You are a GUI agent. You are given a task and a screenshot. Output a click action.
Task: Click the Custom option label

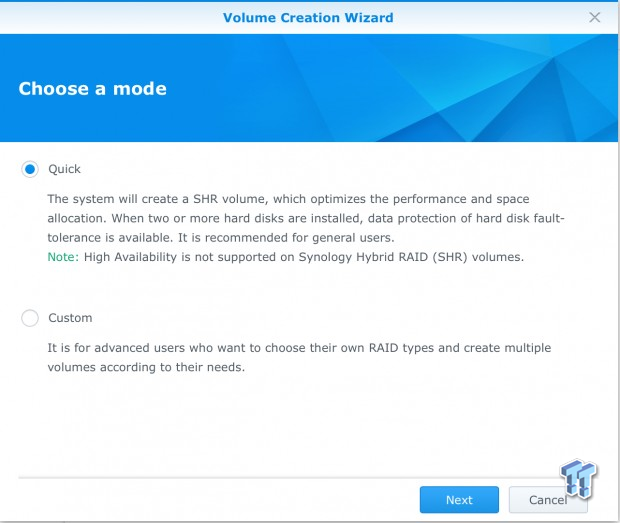coord(70,318)
